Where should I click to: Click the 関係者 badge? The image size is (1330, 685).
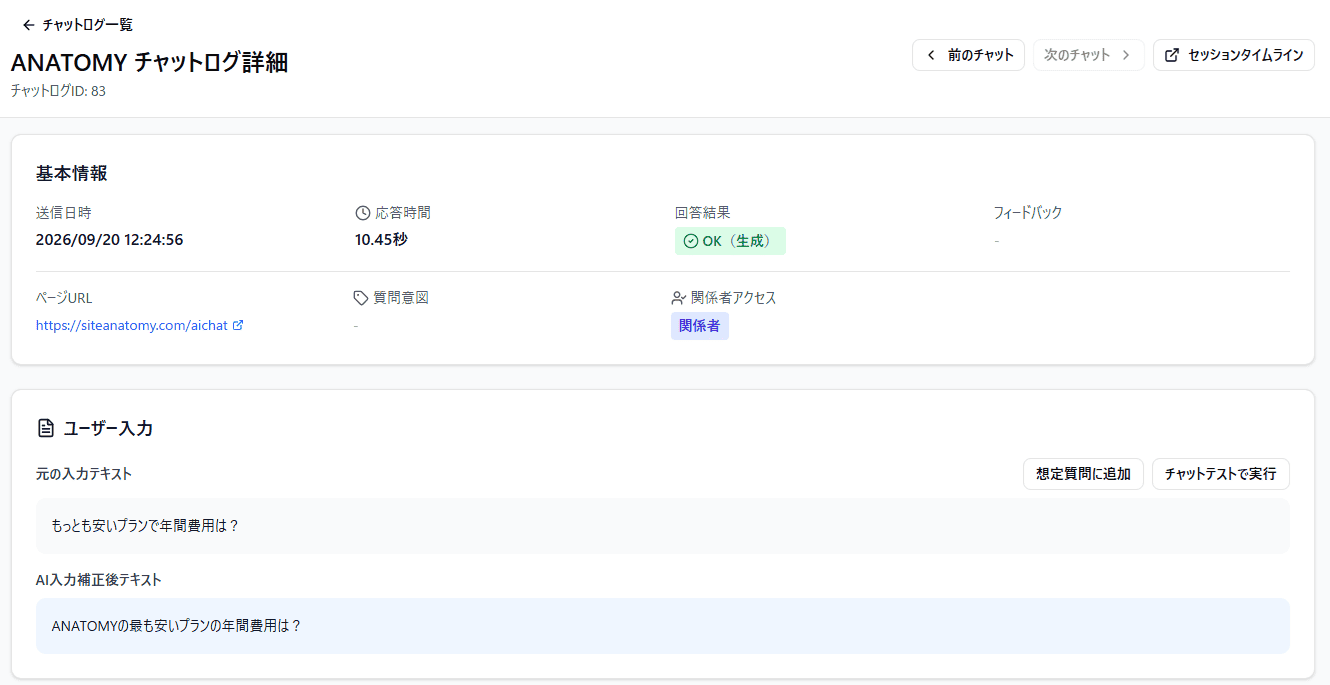click(x=700, y=326)
